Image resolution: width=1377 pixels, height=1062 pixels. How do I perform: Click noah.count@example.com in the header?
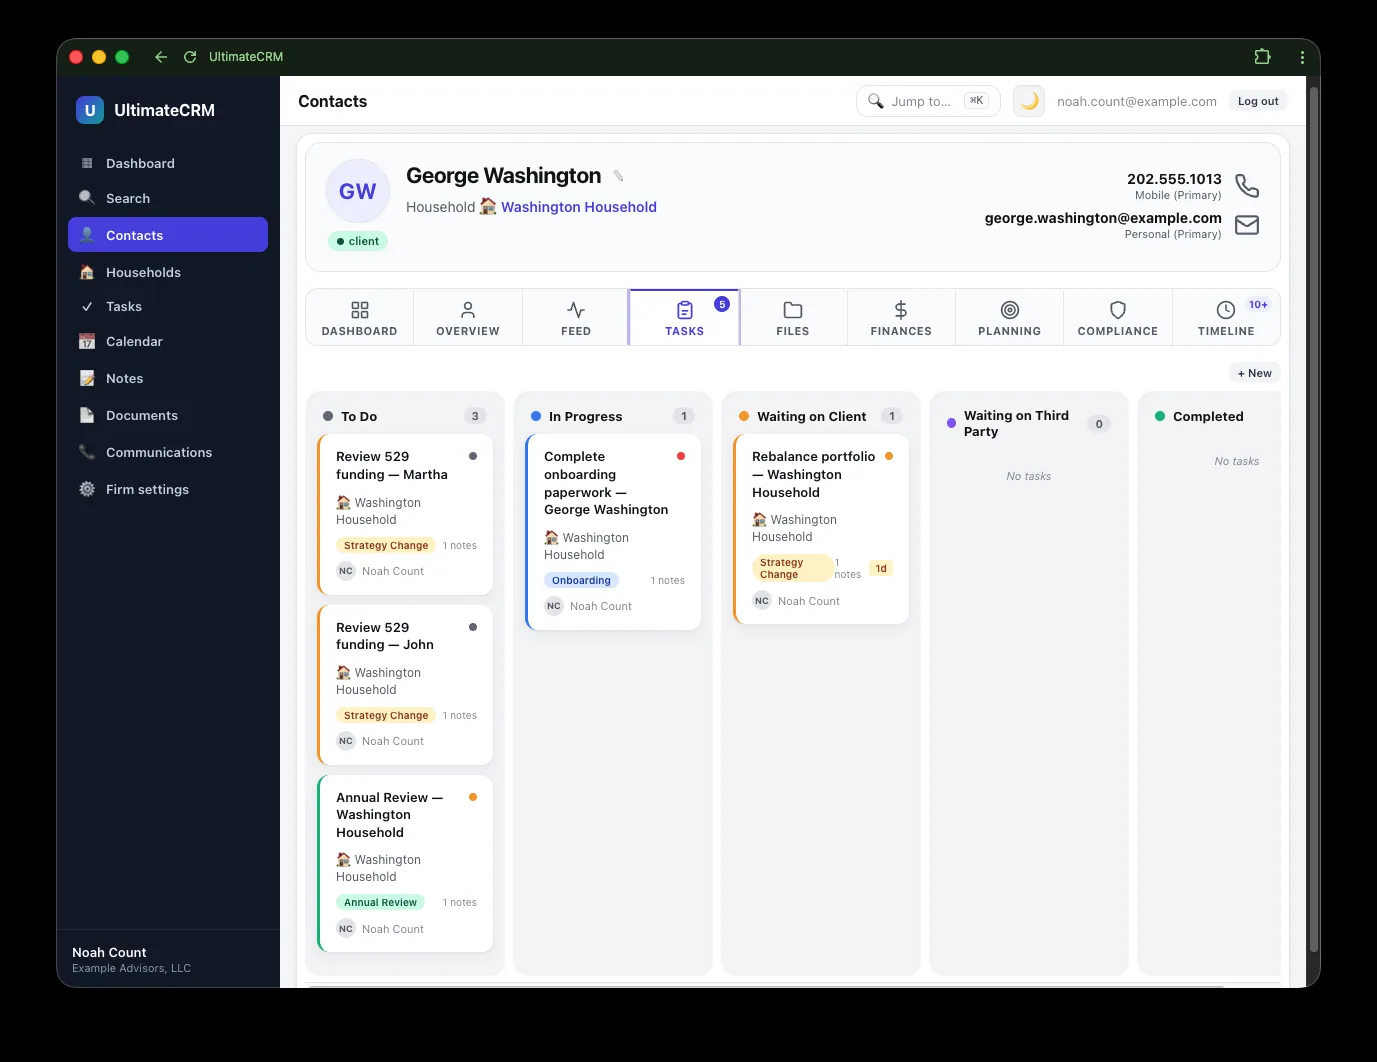pyautogui.click(x=1137, y=101)
